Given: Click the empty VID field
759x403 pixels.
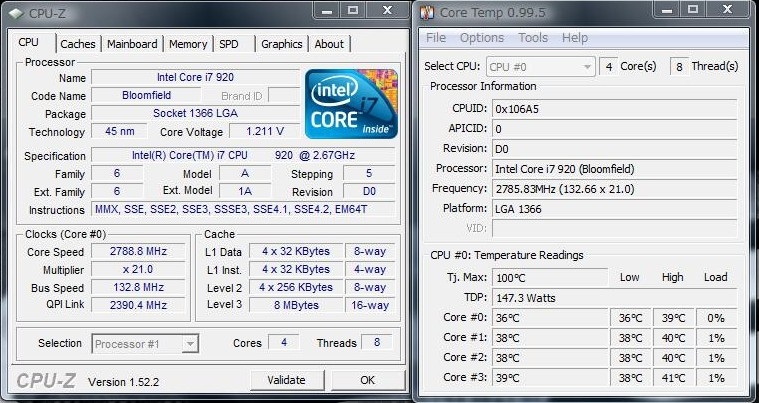Looking at the screenshot, I should tap(615, 228).
